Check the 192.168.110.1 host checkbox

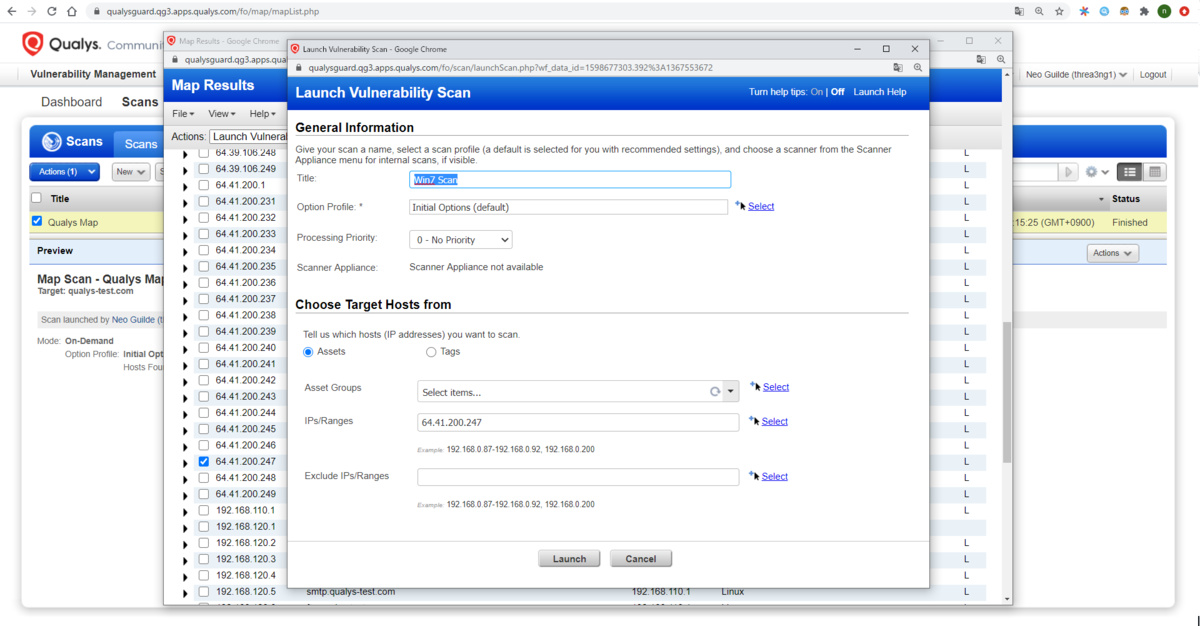[204, 510]
